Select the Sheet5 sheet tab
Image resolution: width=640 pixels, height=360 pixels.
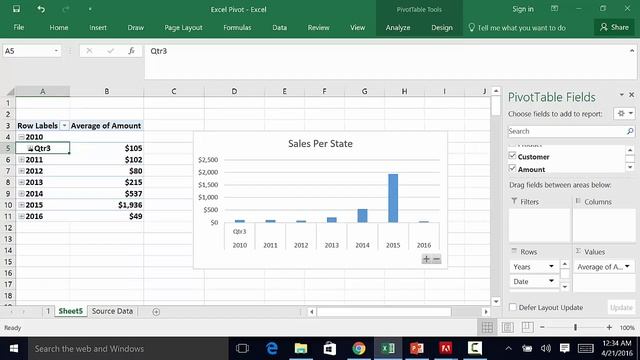click(71, 311)
